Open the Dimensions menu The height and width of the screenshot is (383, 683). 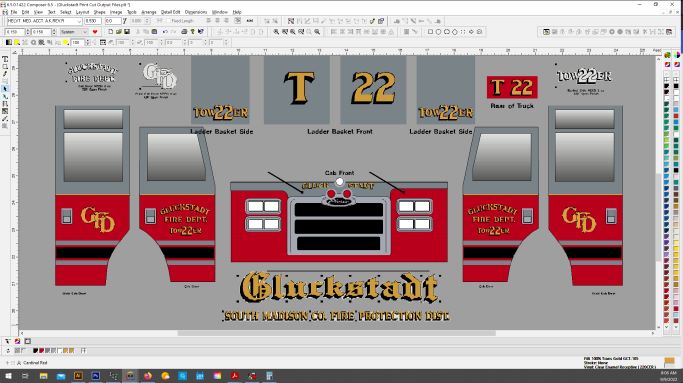pyautogui.click(x=196, y=12)
